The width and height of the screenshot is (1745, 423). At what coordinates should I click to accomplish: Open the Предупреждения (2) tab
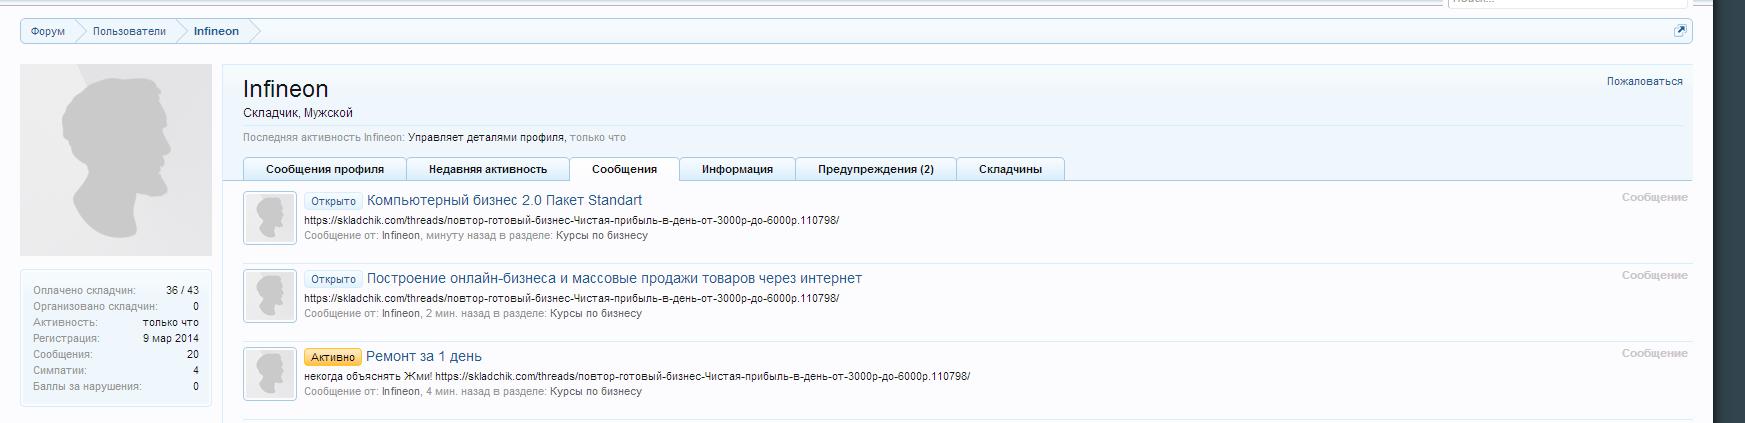pos(875,169)
